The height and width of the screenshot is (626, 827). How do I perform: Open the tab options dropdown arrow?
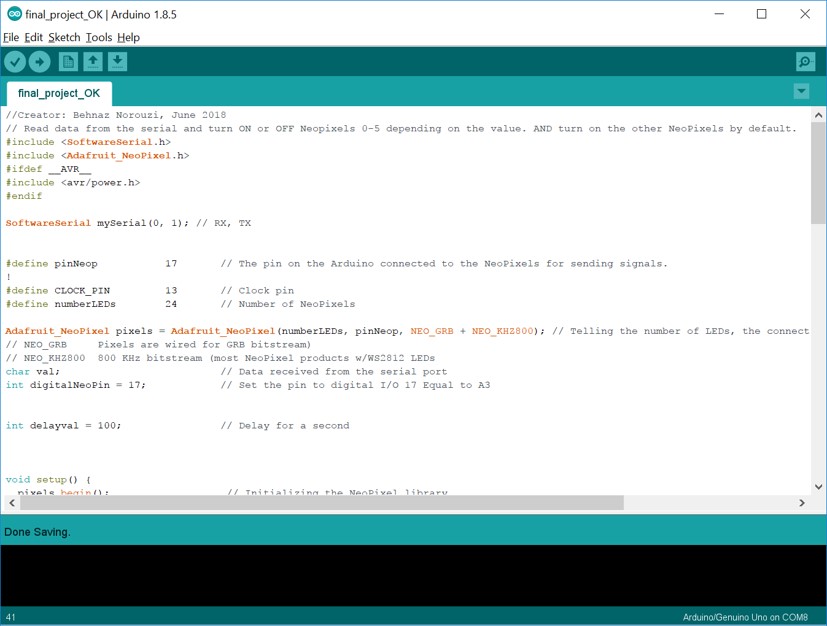[801, 91]
